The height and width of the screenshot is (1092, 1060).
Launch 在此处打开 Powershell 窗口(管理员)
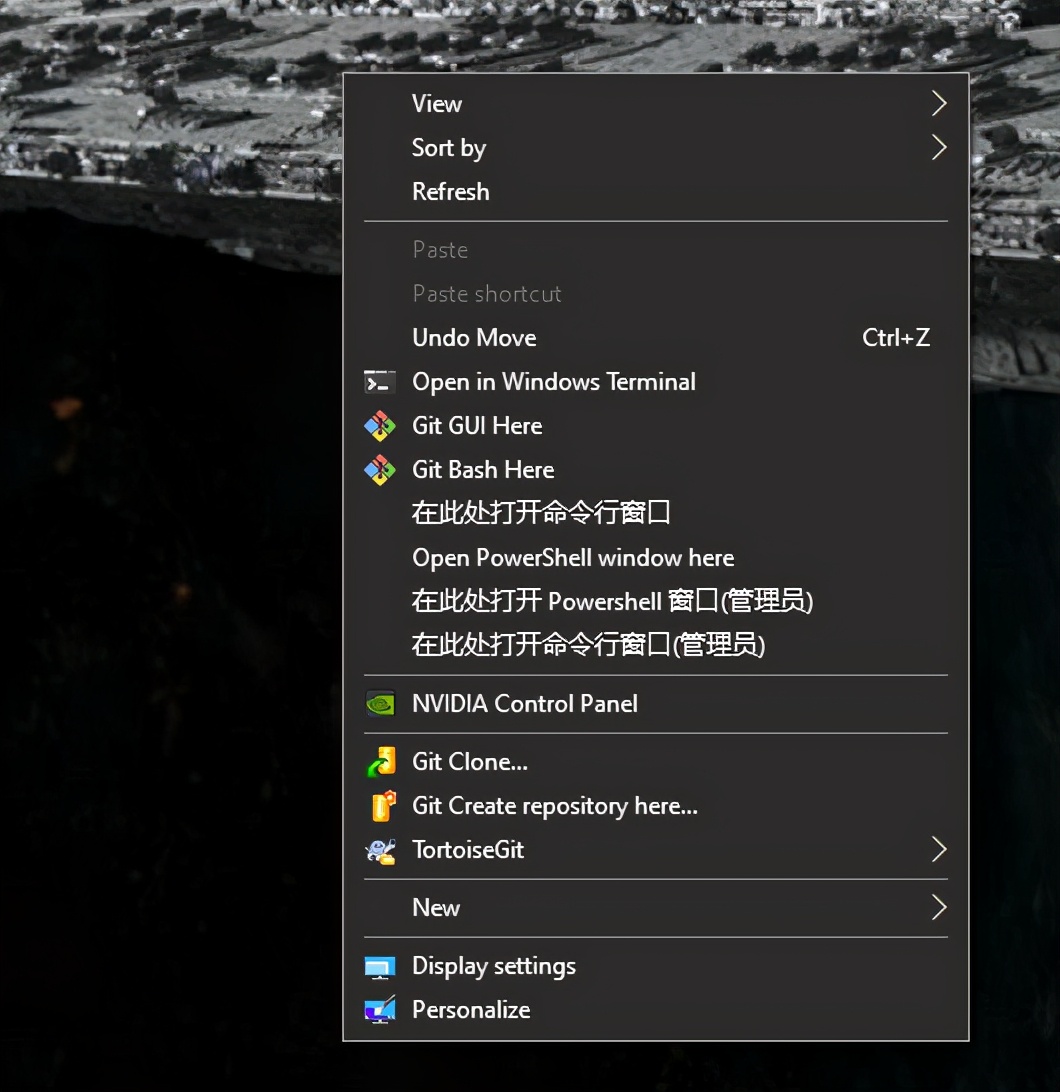click(613, 601)
